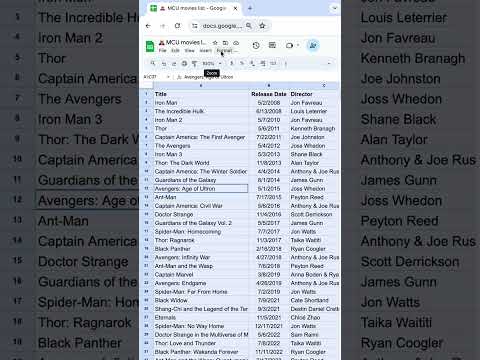This screenshot has height=360, width=480.
Task: Click the site information icon in address bar
Action: (195, 26)
